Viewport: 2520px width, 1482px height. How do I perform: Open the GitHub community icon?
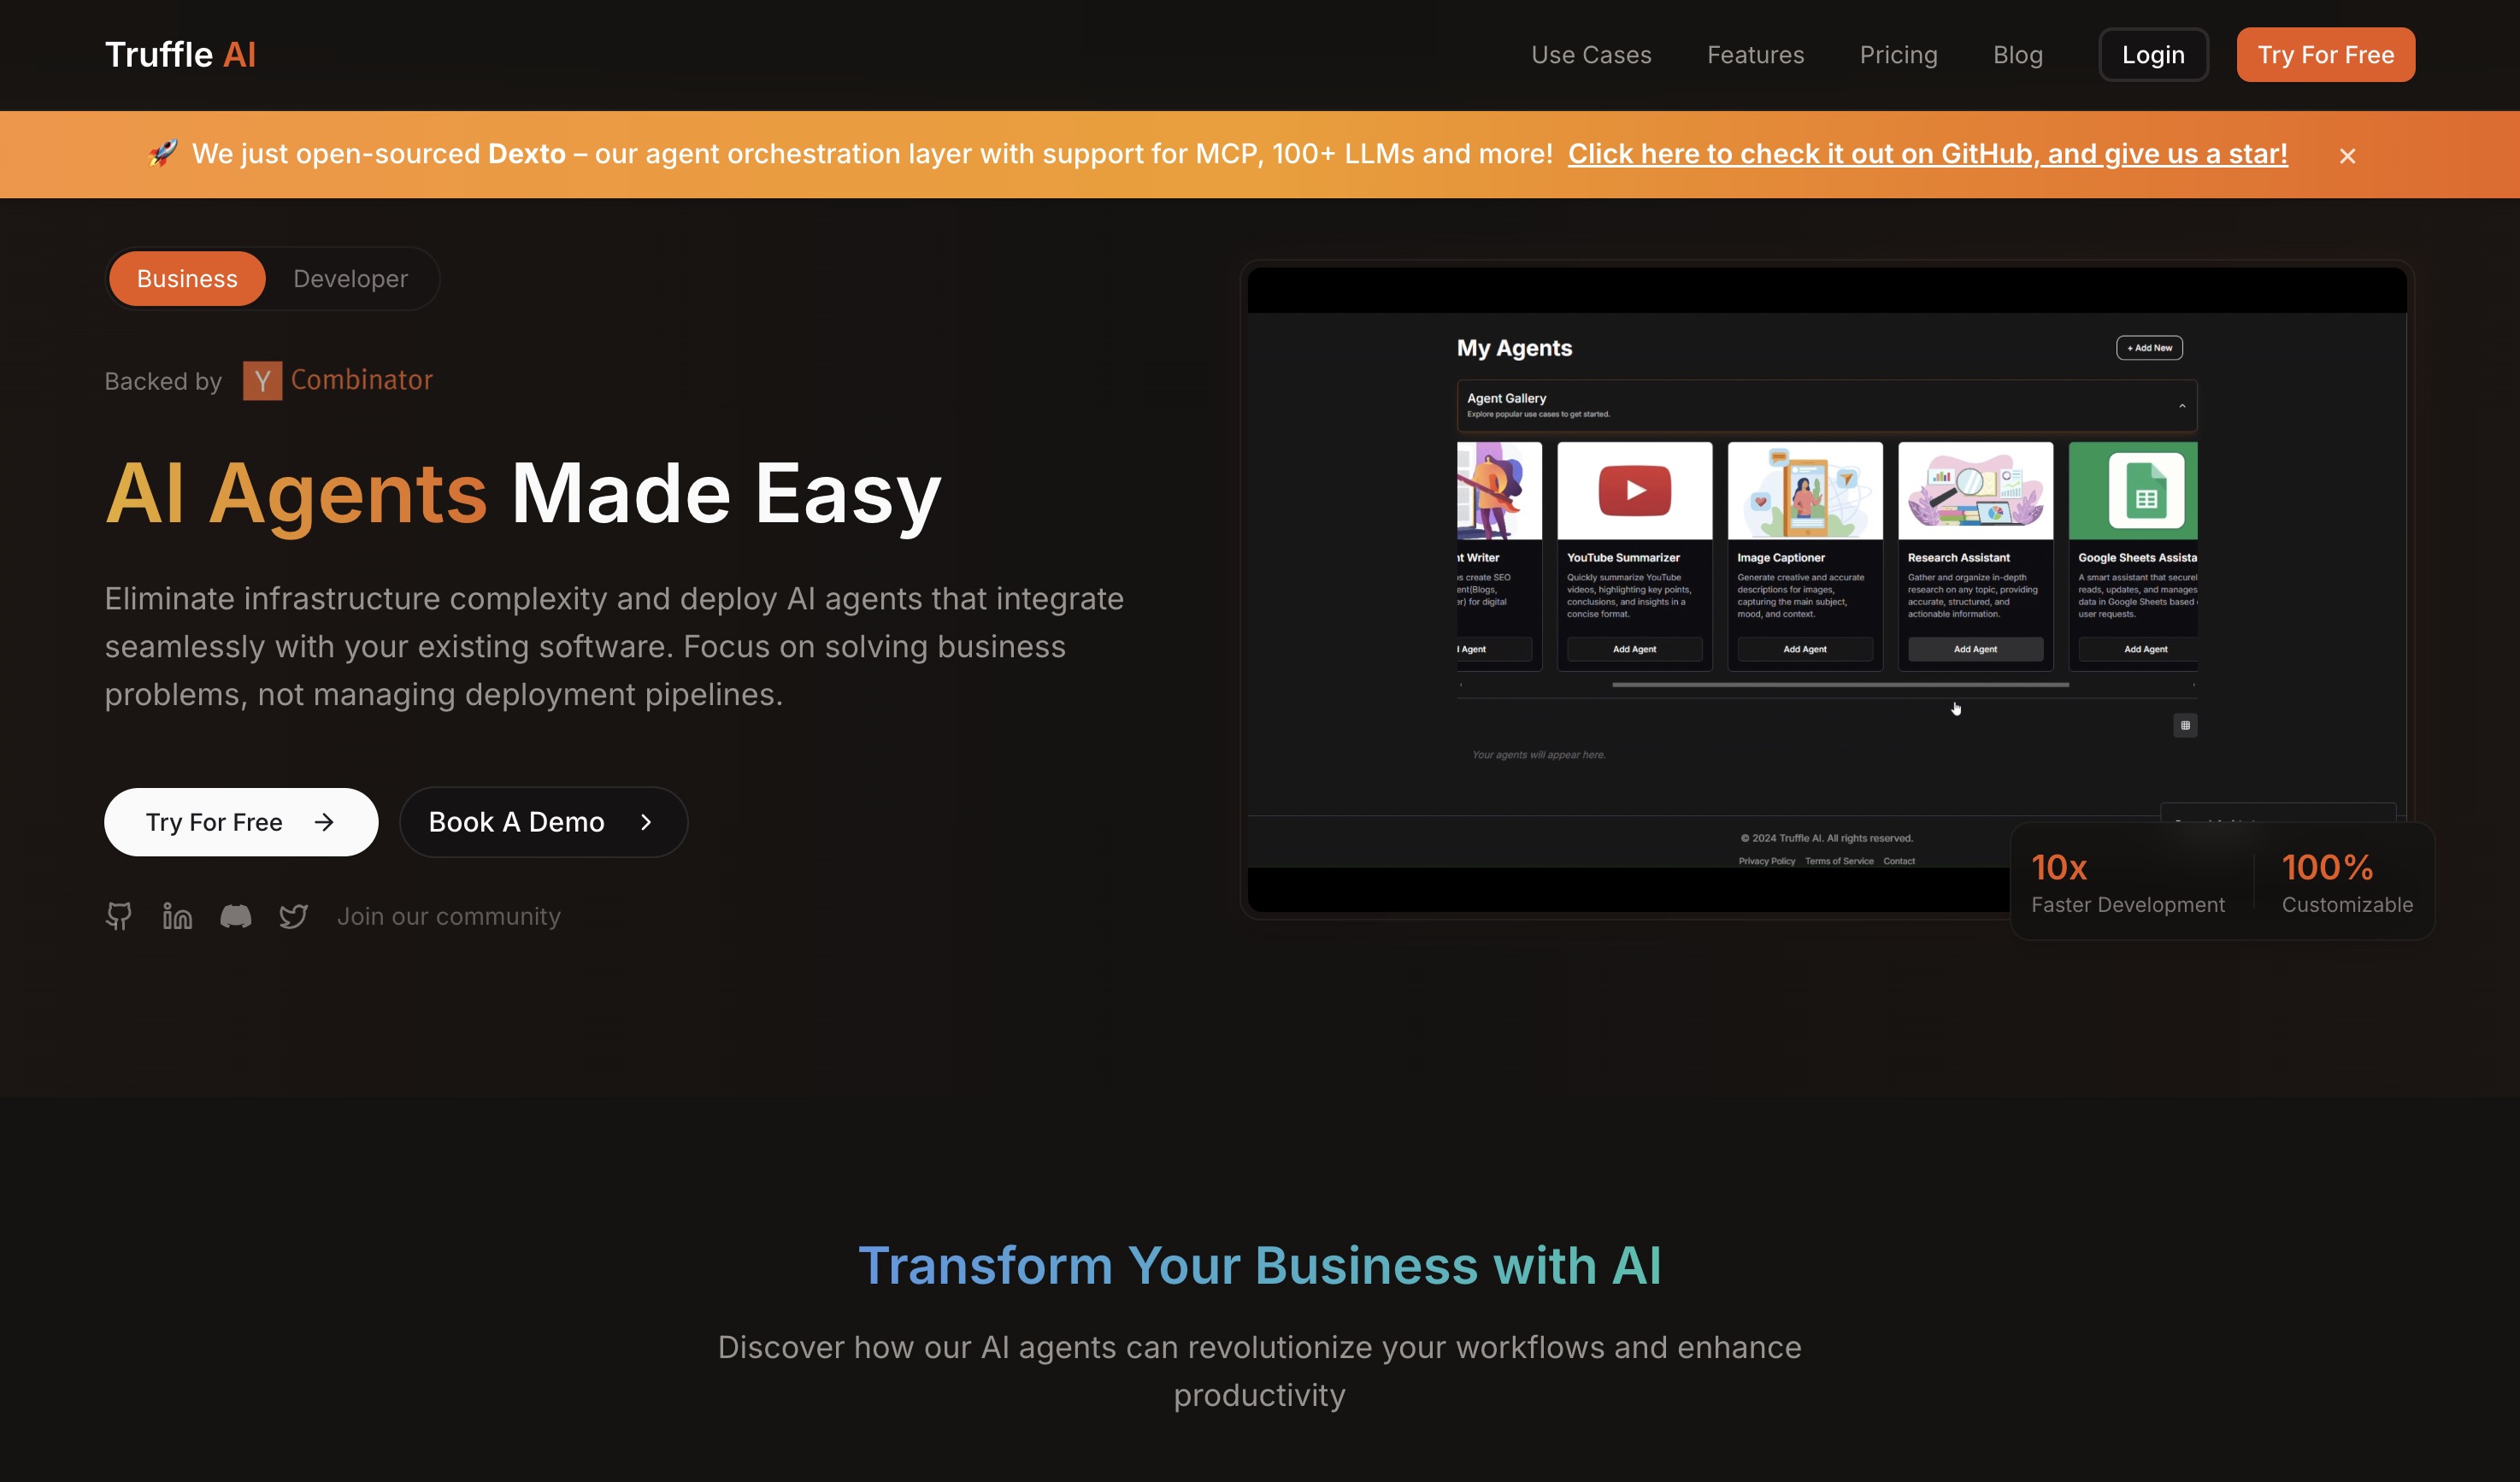click(119, 916)
